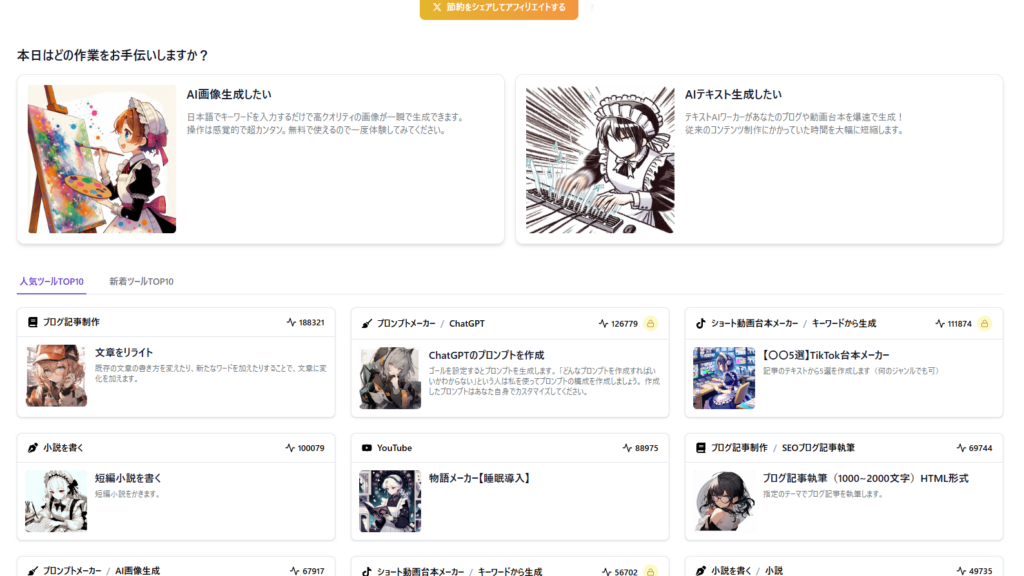Open the 新着ツールTOP10 tab

coord(141,282)
